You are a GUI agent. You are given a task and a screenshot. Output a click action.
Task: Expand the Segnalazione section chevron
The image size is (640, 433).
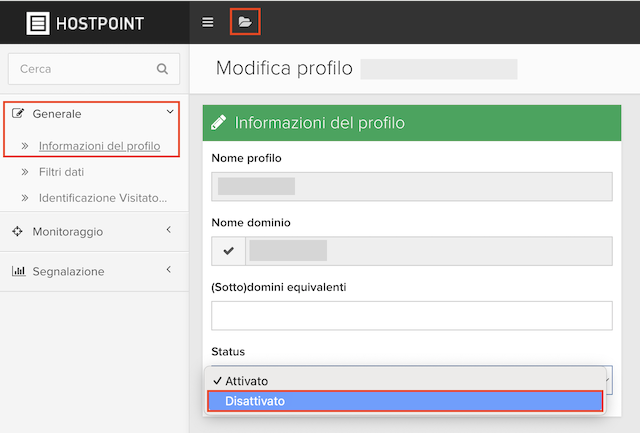(169, 269)
